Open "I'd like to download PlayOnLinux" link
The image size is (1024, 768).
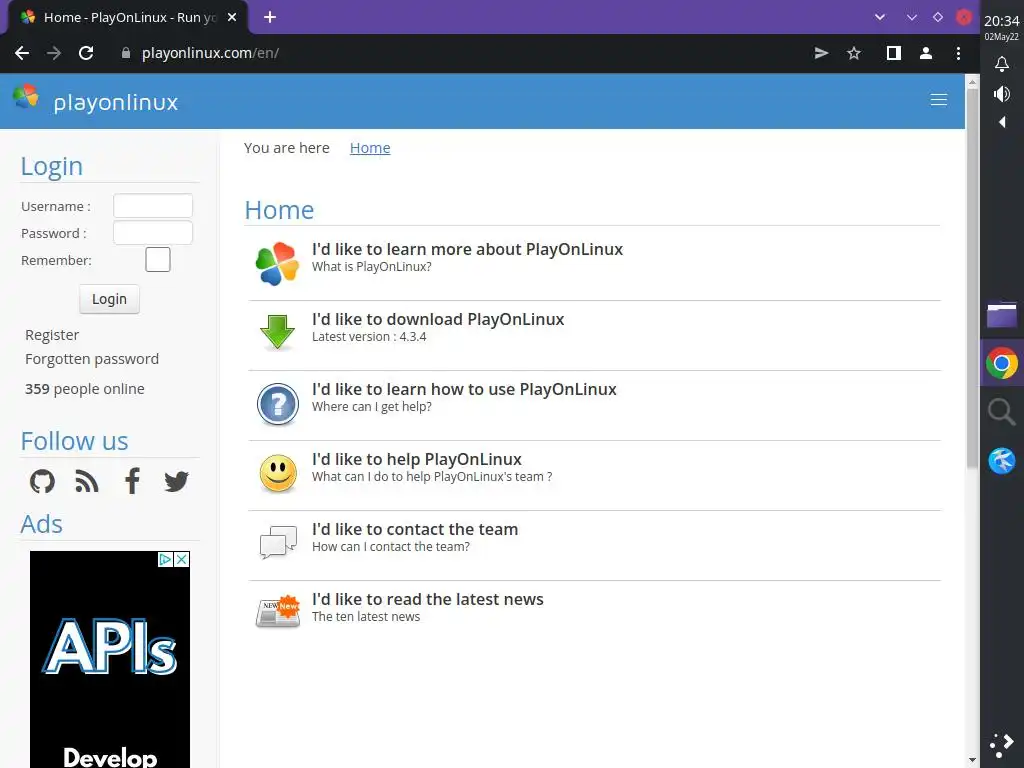(438, 319)
